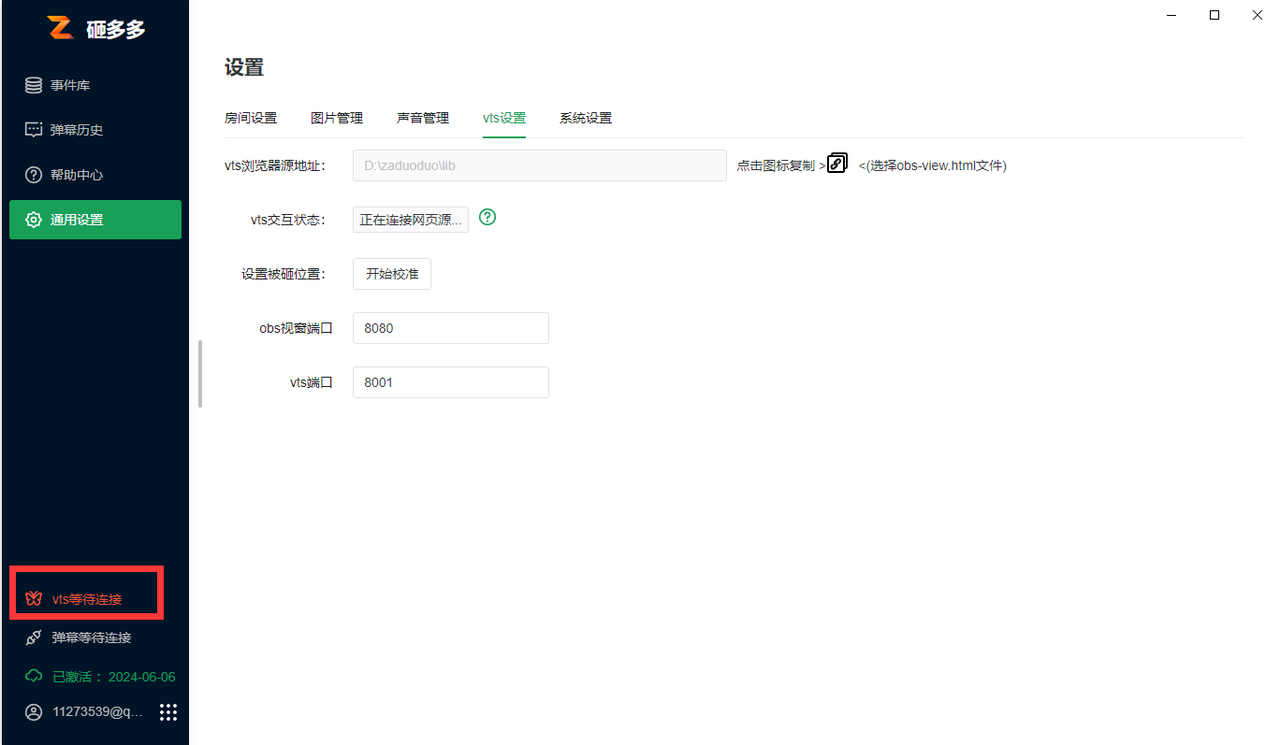Open 事件库 in the sidebar
Viewport: 1280px width, 745px height.
pyautogui.click(x=95, y=85)
